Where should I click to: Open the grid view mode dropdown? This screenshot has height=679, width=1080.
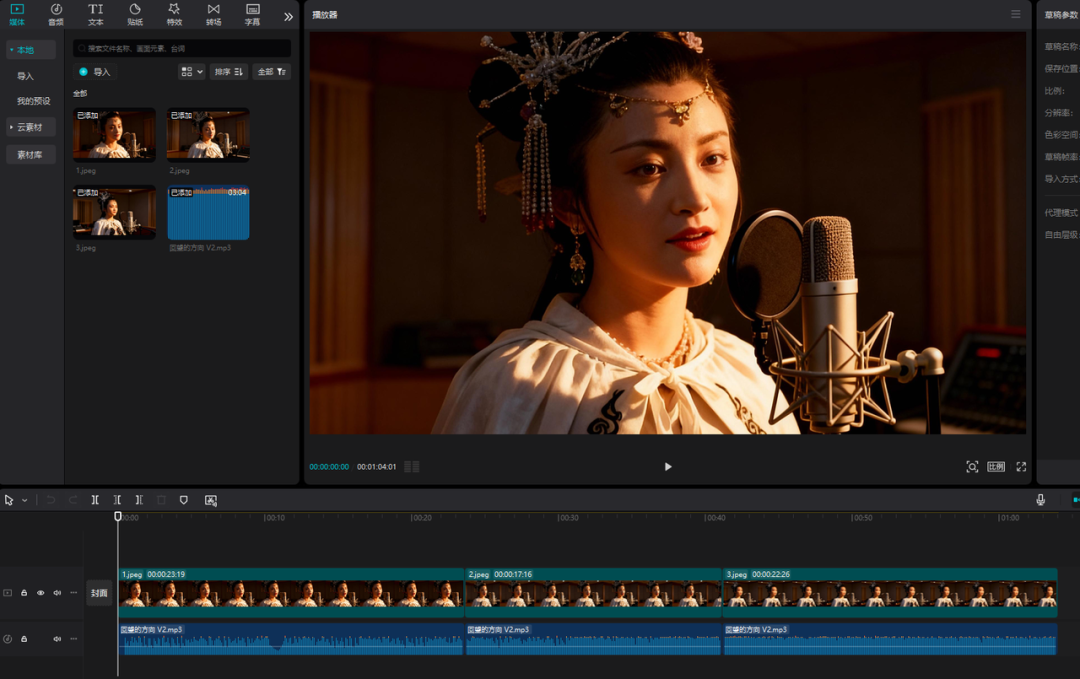[x=190, y=72]
